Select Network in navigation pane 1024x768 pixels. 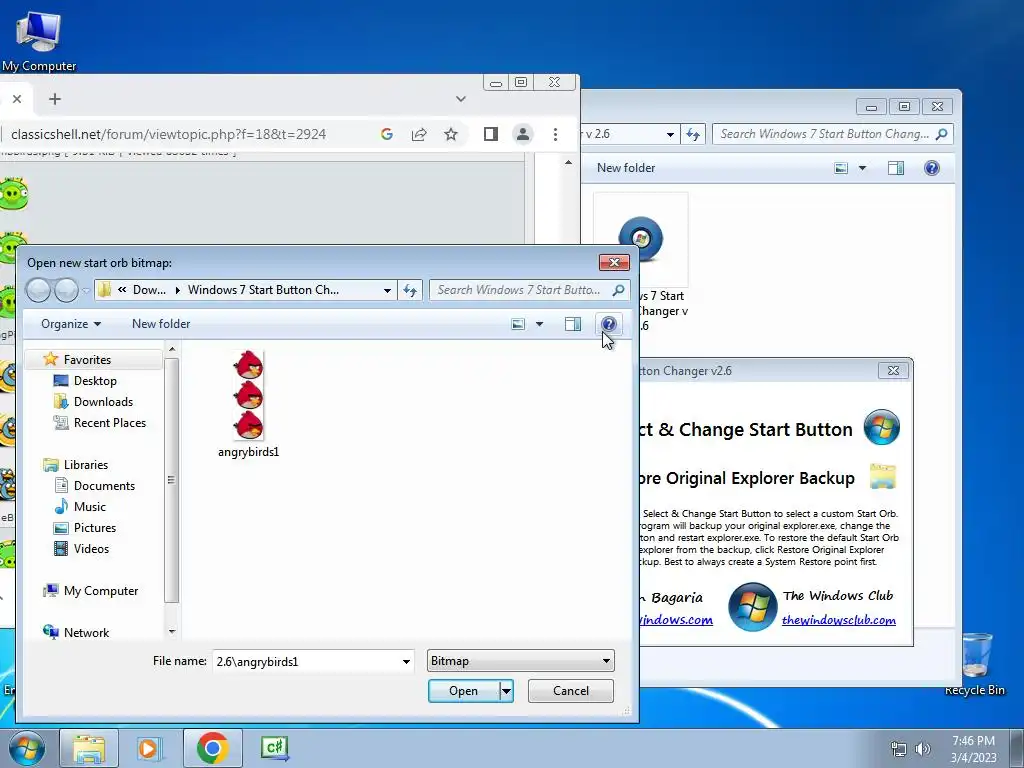click(x=86, y=633)
